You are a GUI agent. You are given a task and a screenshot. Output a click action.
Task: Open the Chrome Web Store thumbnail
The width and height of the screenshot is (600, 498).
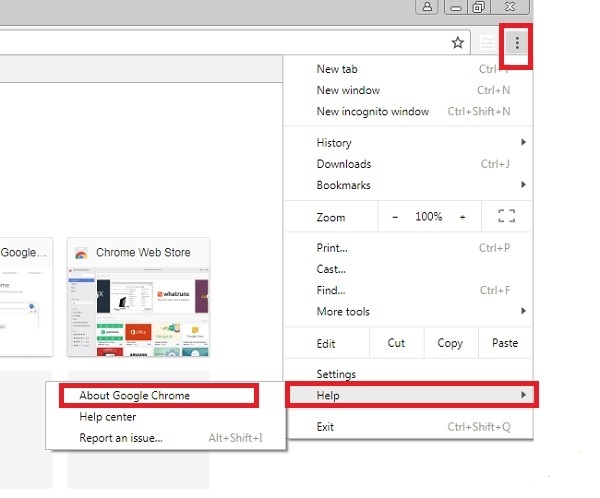[x=139, y=297]
